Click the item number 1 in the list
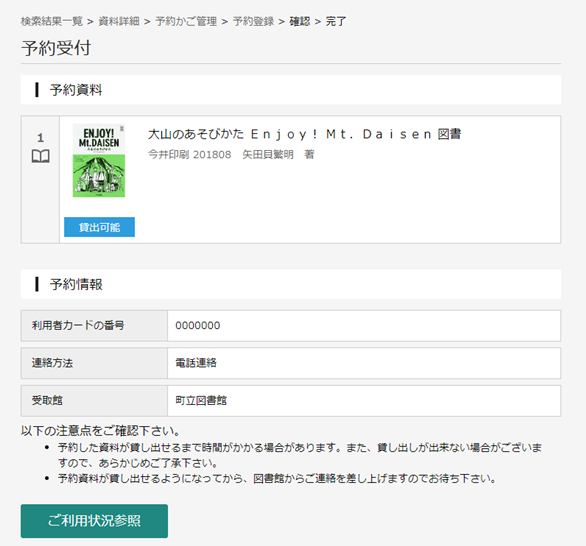The image size is (586, 546). coord(40,138)
